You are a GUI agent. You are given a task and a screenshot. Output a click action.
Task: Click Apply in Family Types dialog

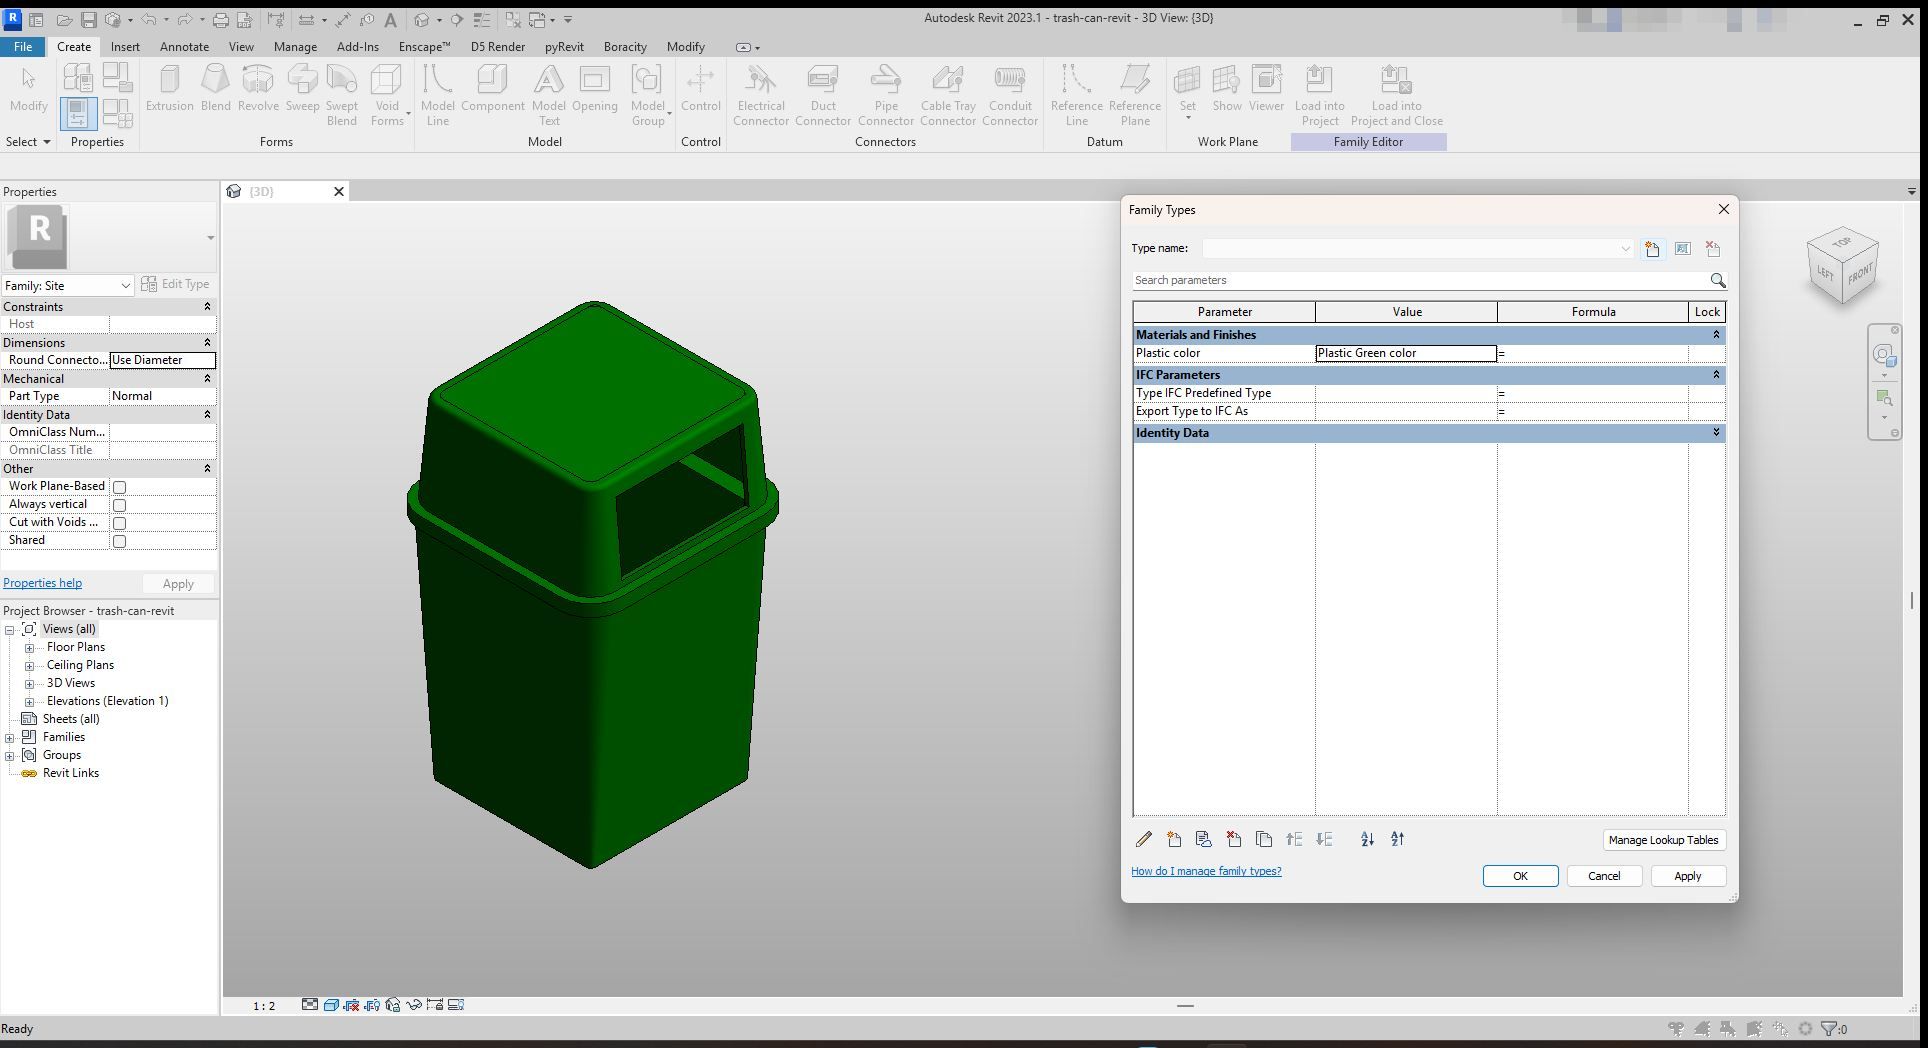coord(1687,876)
